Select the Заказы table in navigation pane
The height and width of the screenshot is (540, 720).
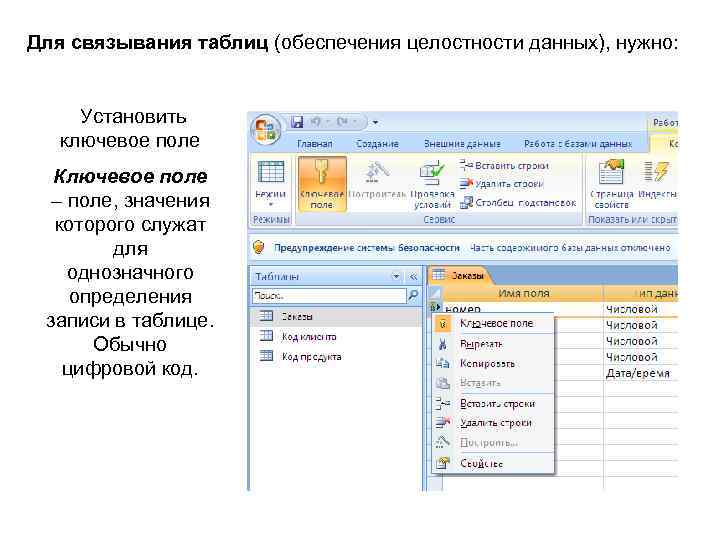[x=335, y=316]
